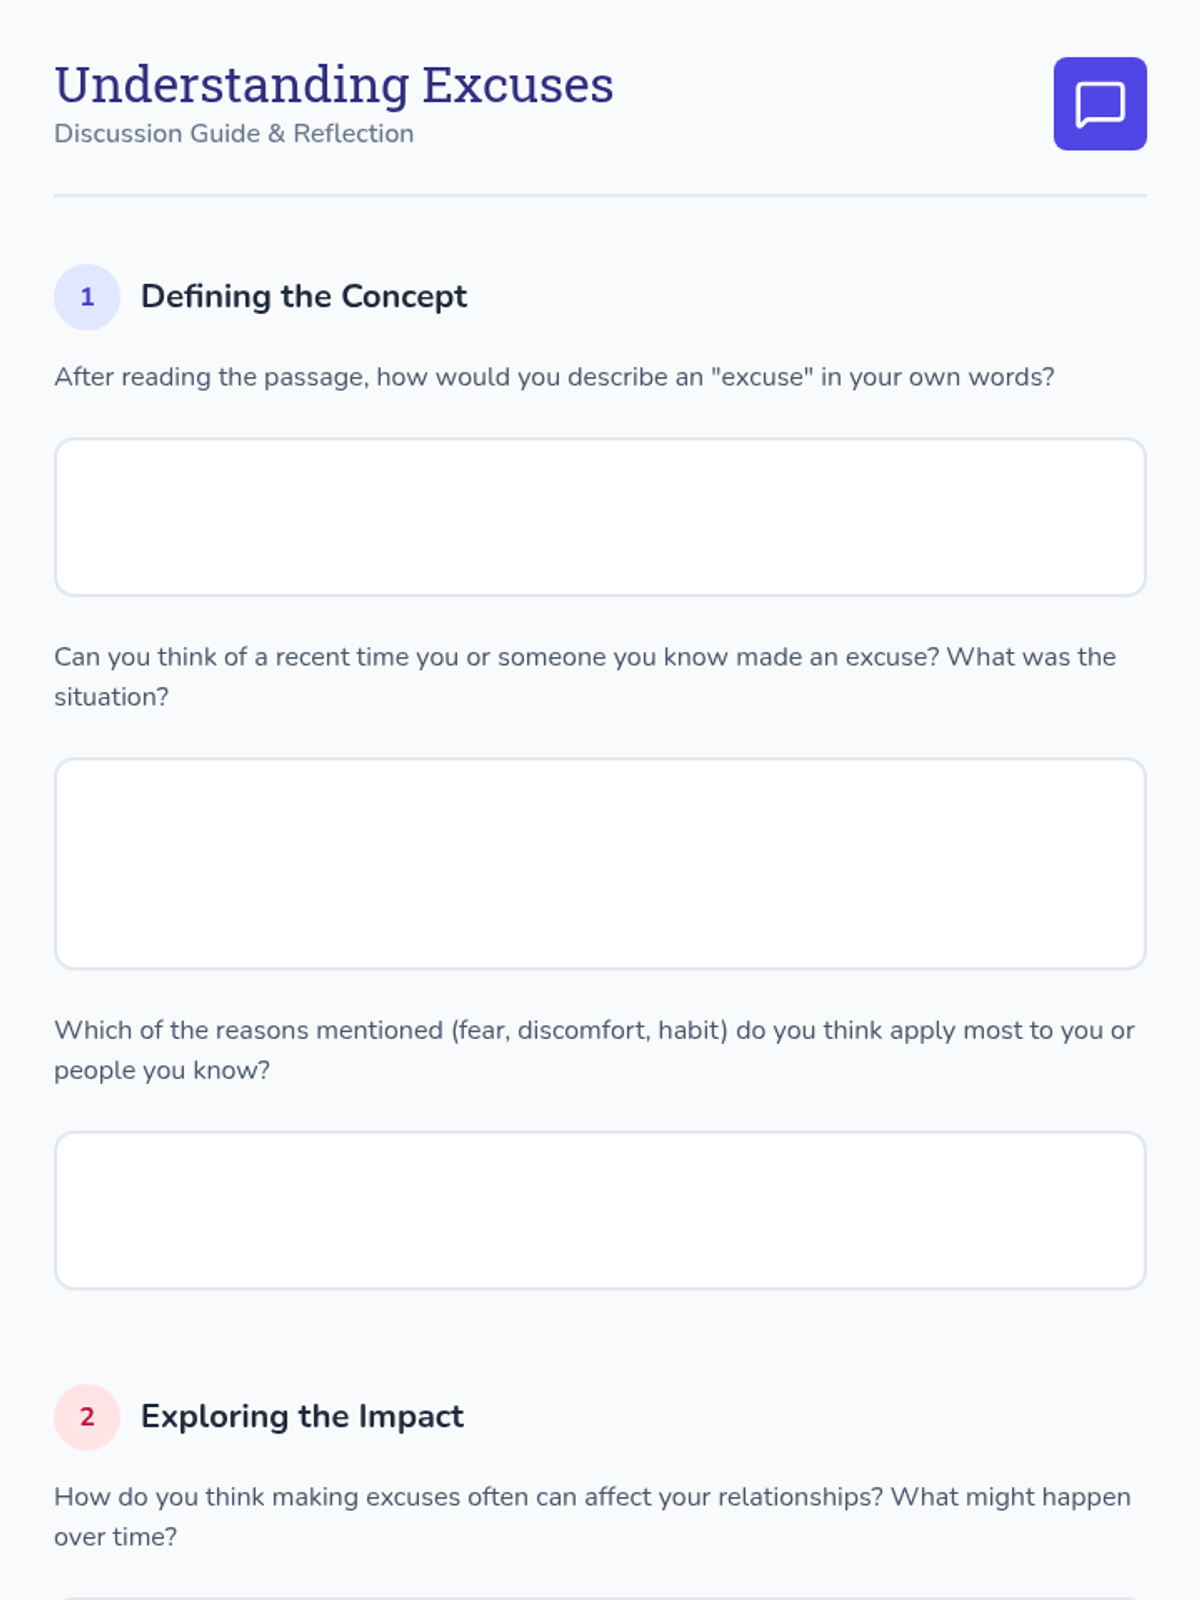The height and width of the screenshot is (1600, 1200).
Task: Click the word situation? below second question
Action: pos(111,697)
